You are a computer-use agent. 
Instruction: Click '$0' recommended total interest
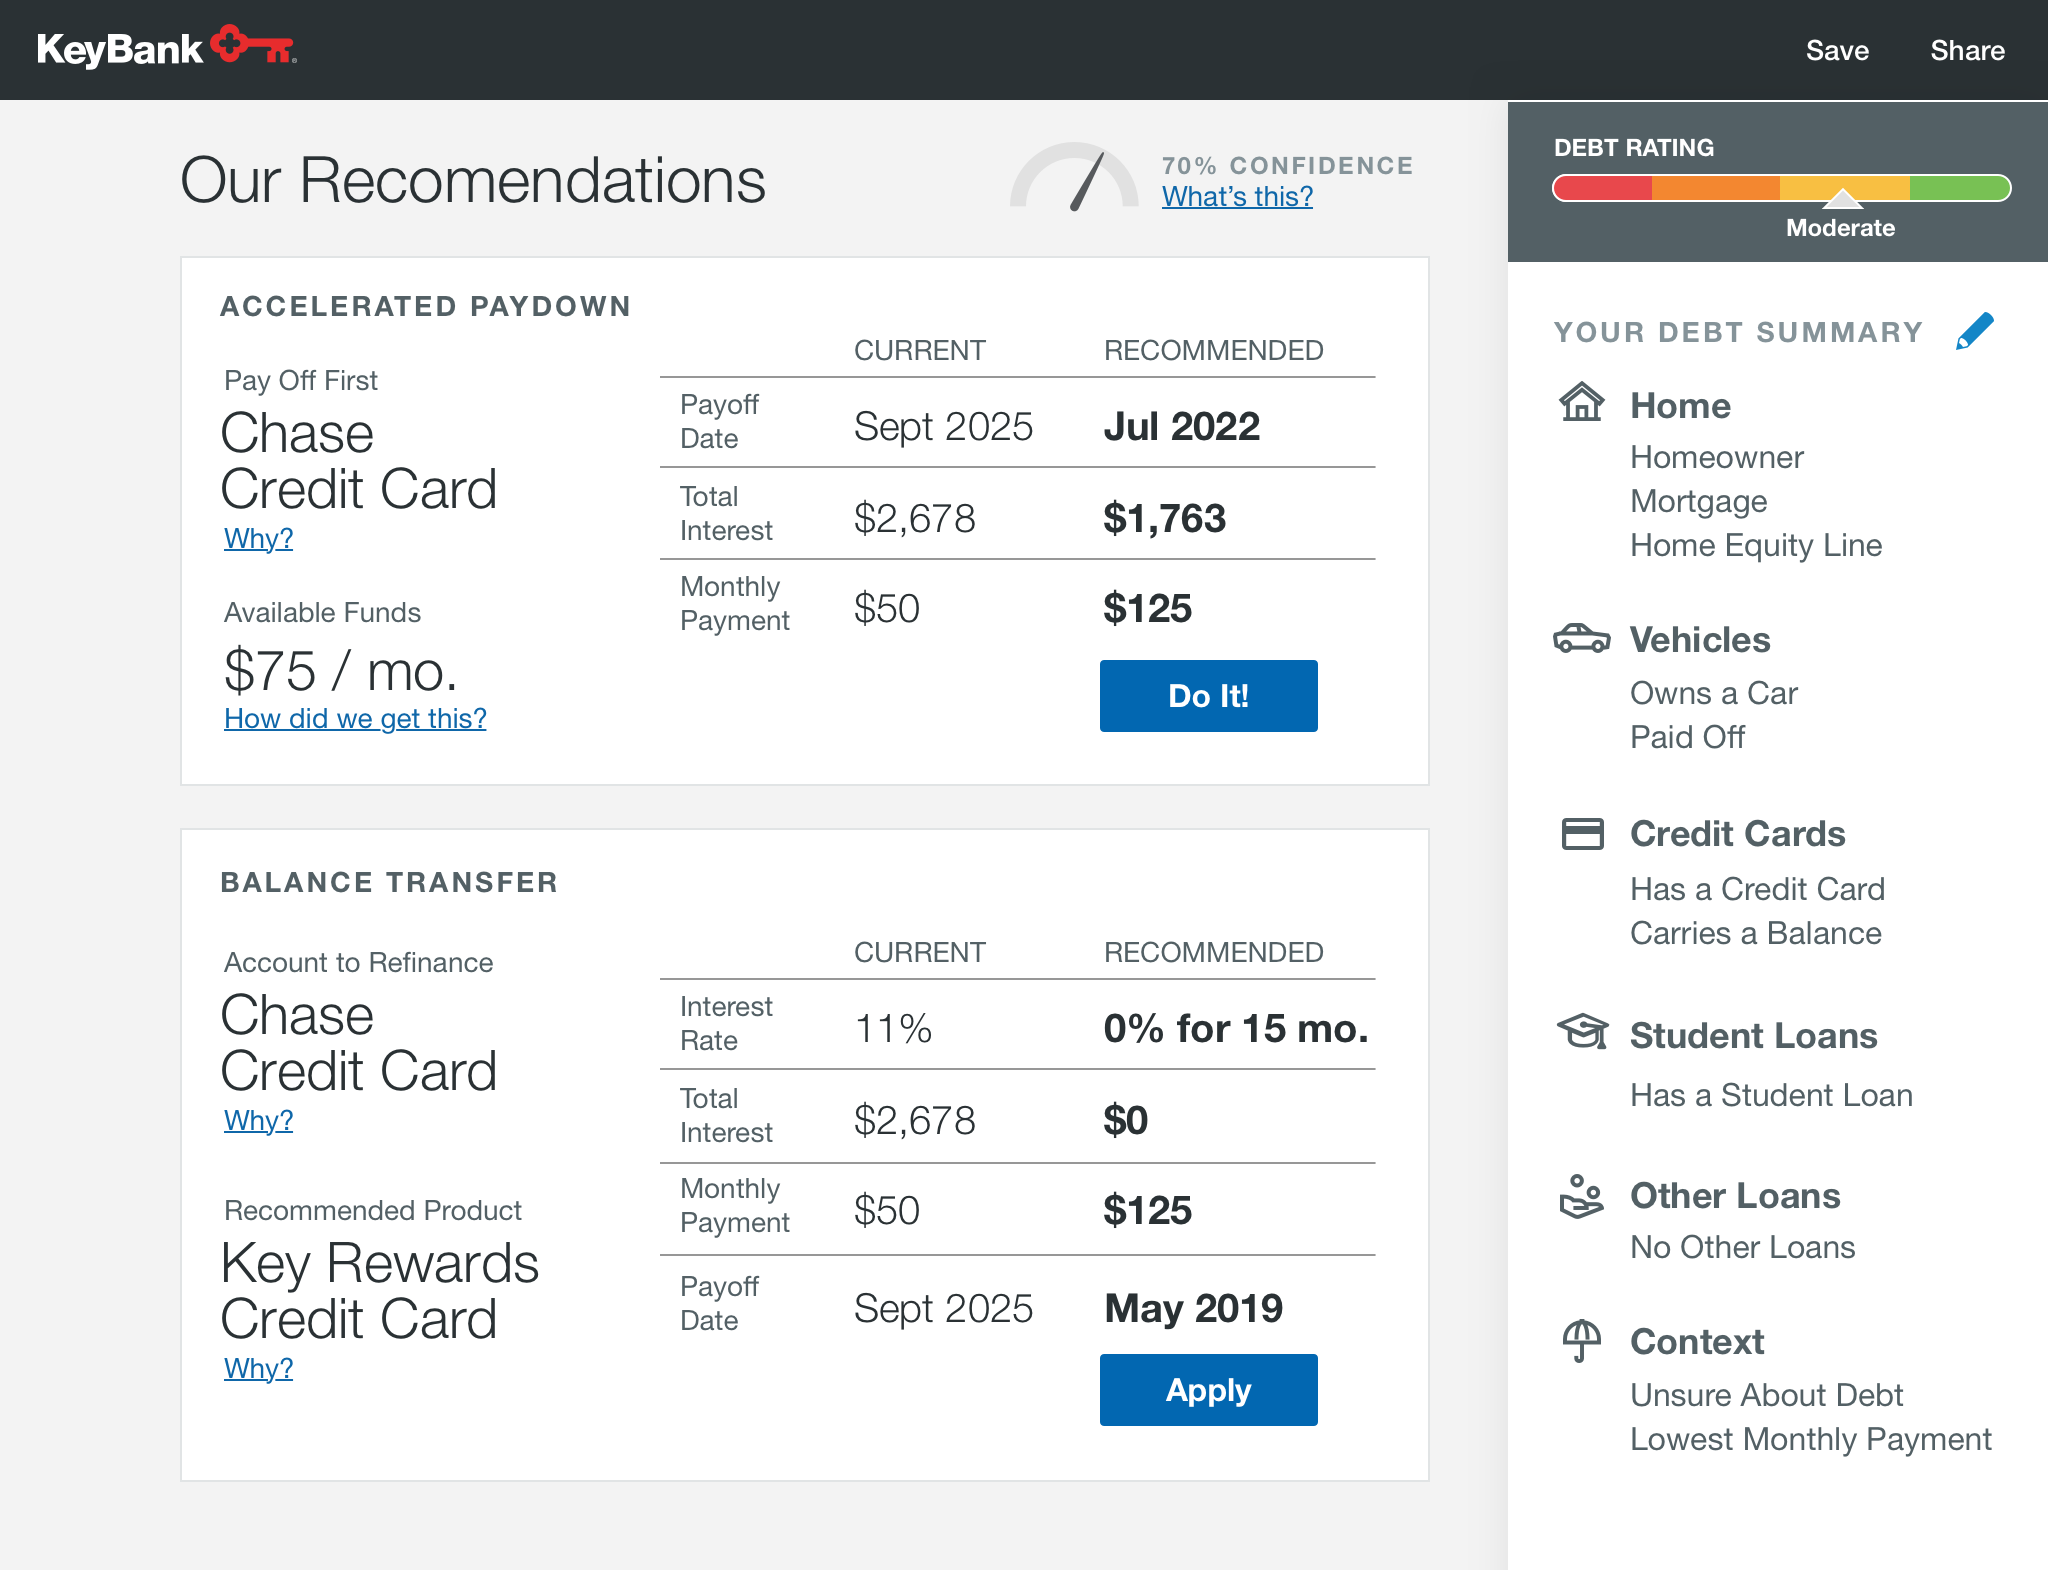(x=1125, y=1120)
